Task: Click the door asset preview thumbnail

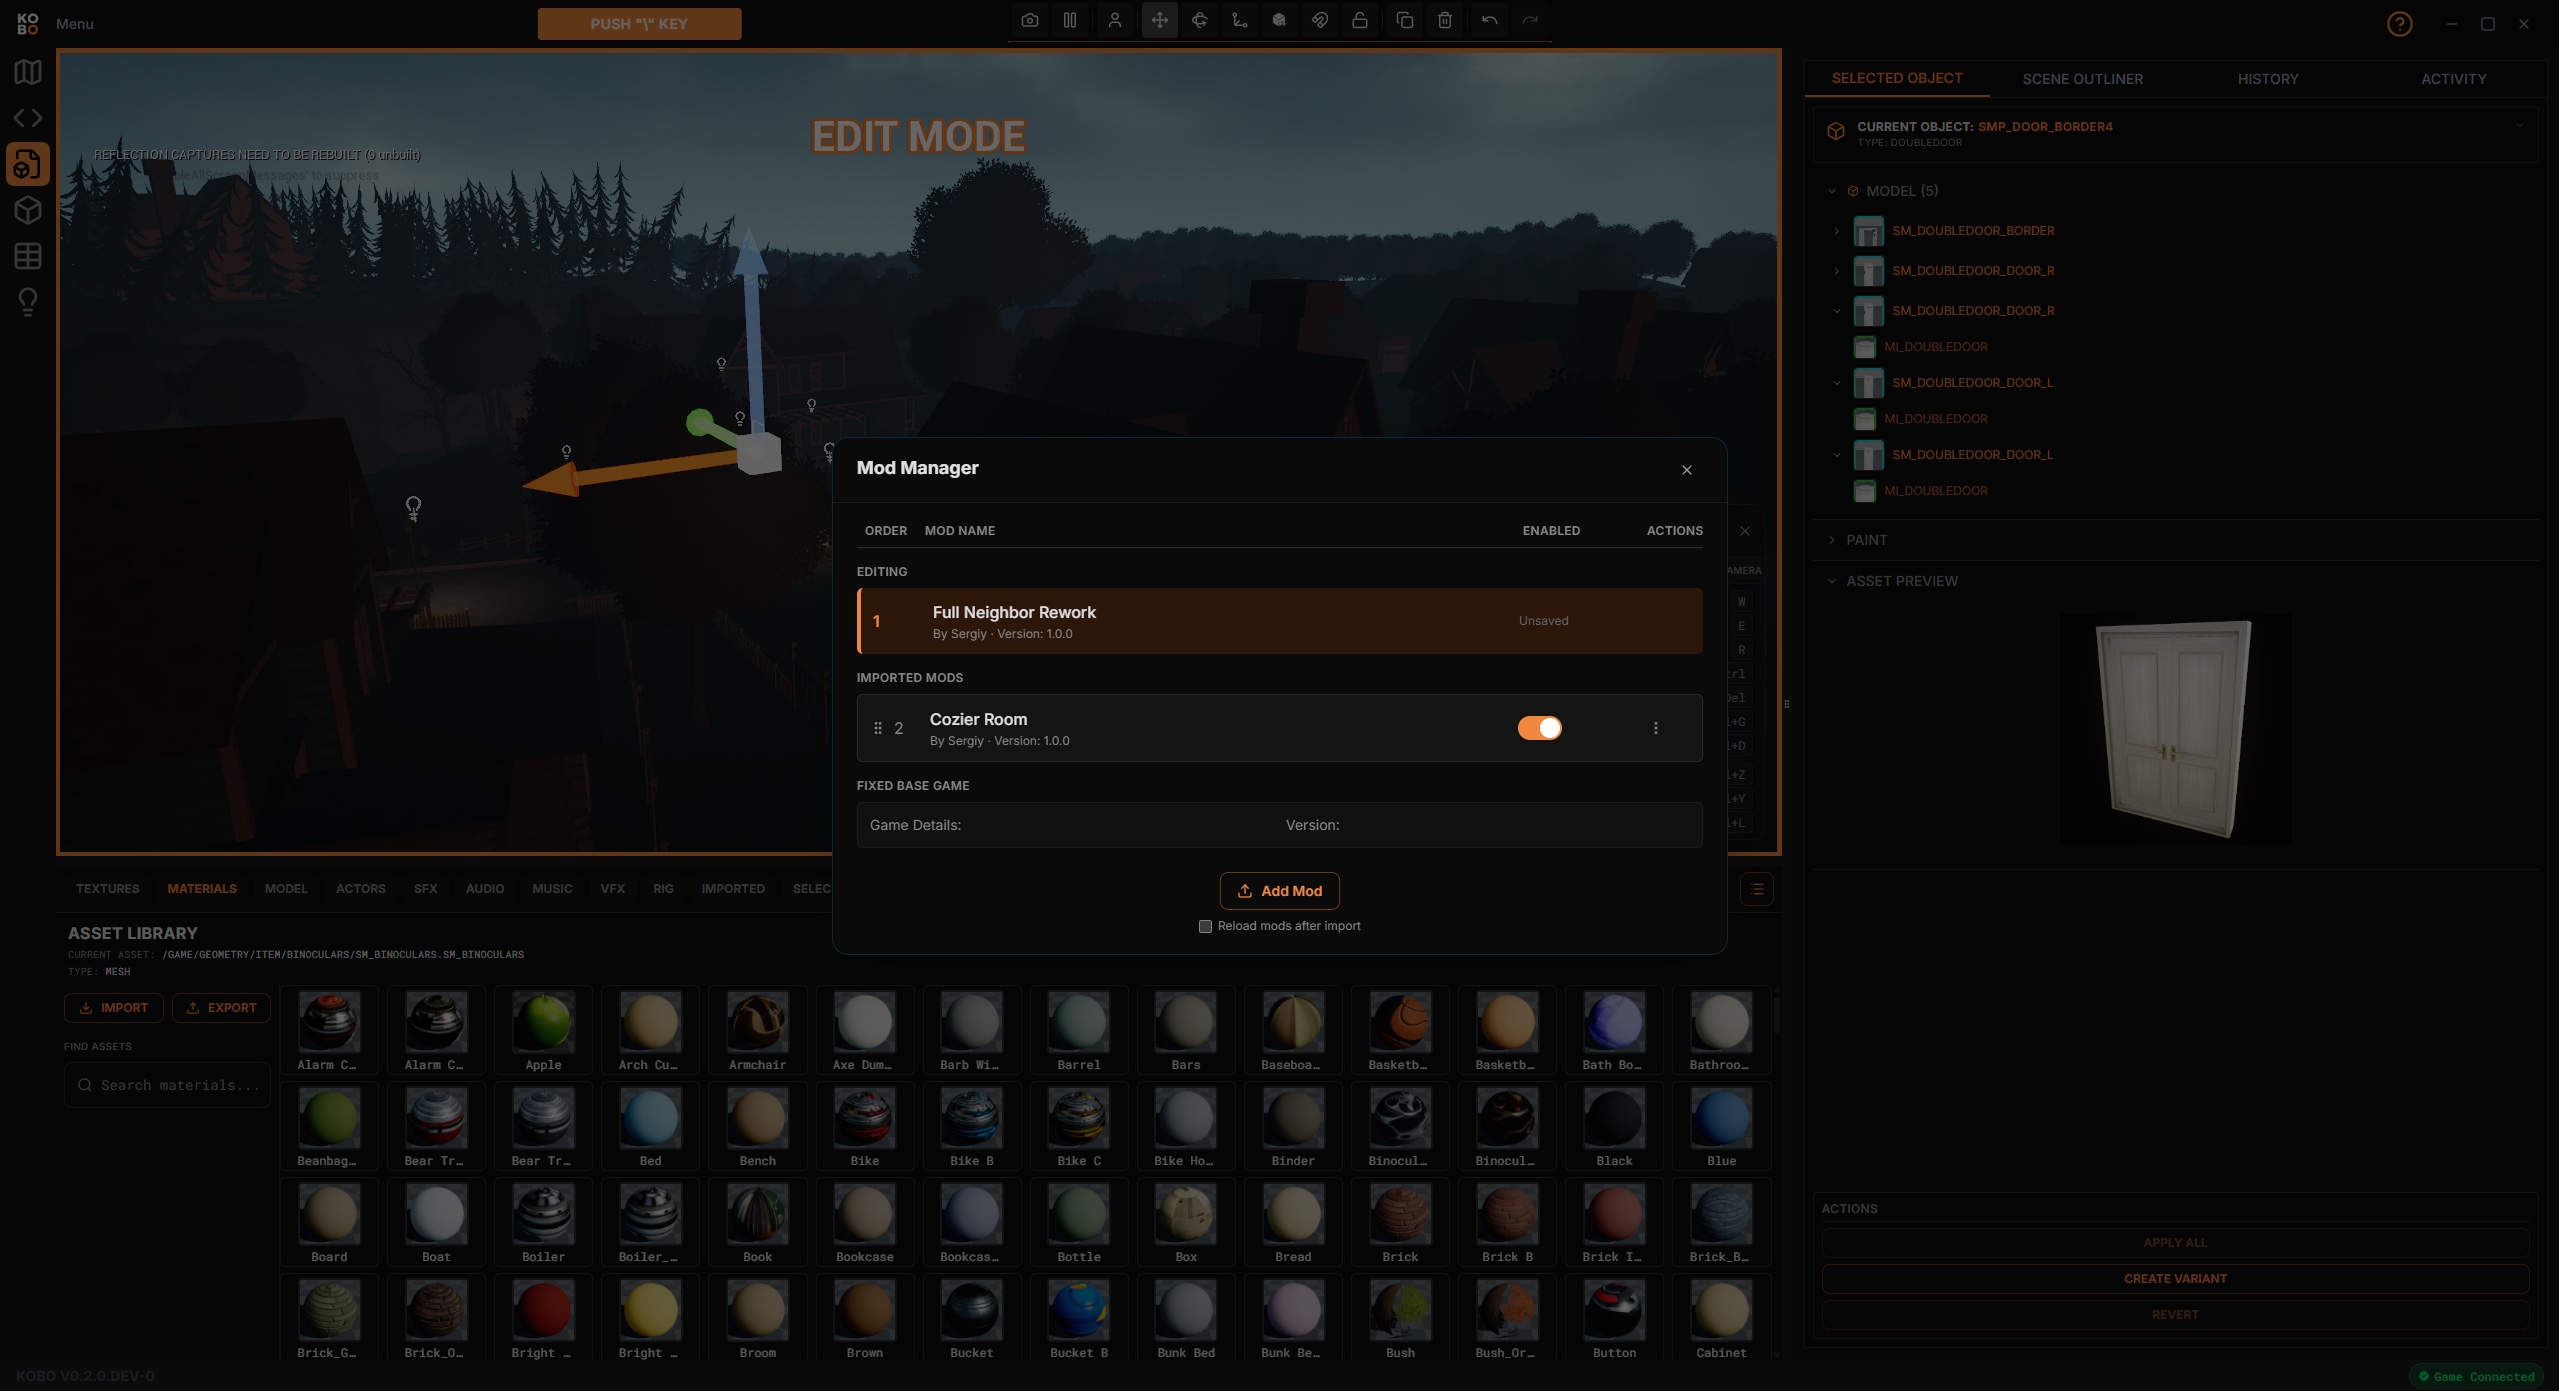Action: [2175, 729]
